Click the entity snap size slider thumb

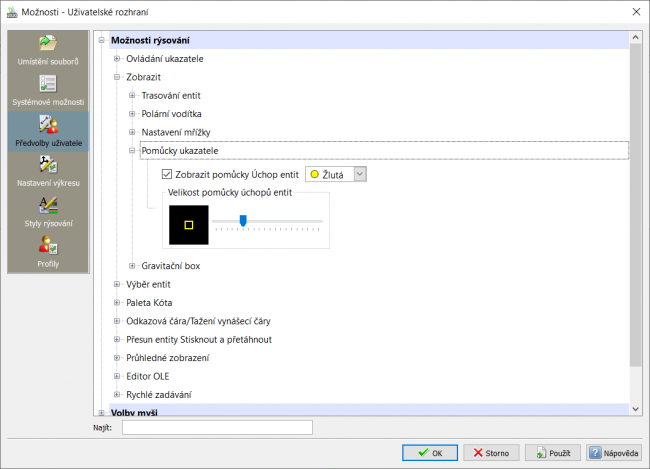(x=243, y=221)
